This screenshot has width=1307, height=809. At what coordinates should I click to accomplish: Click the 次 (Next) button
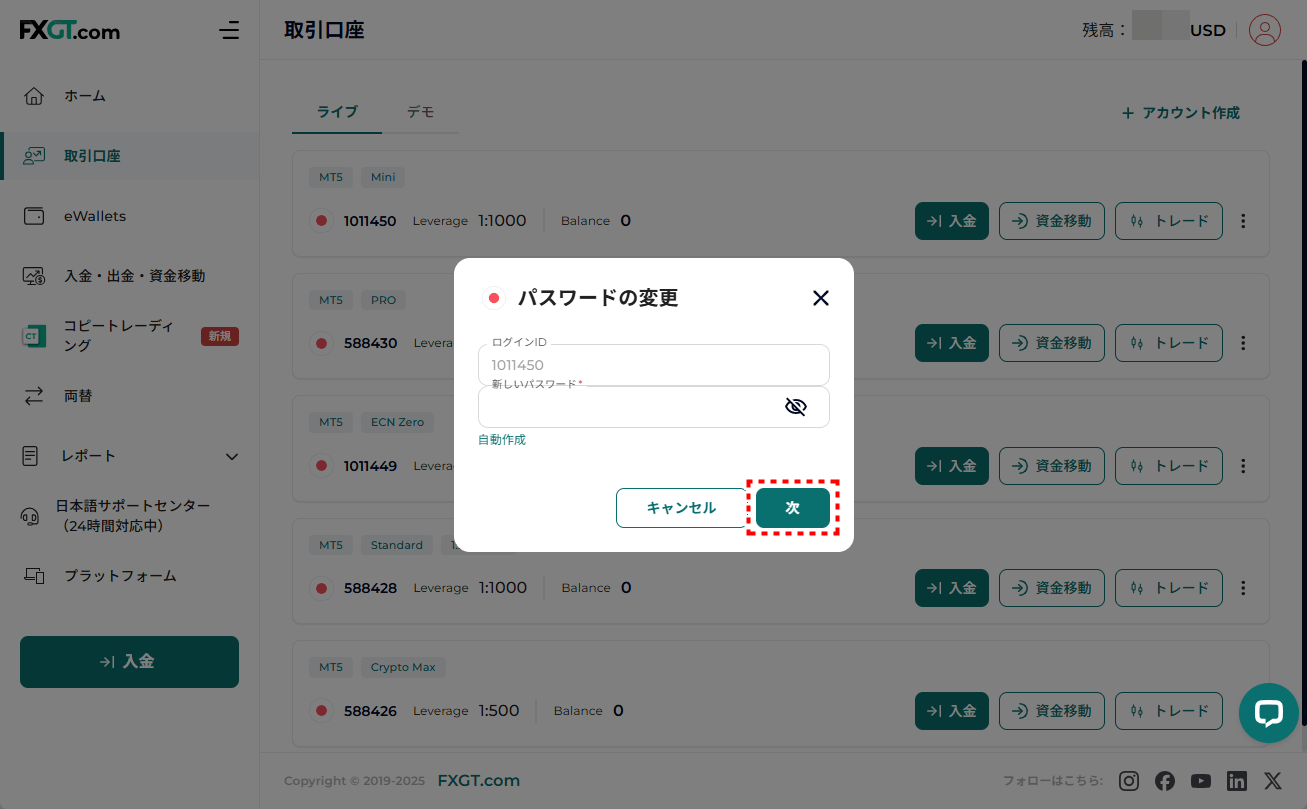click(x=792, y=508)
